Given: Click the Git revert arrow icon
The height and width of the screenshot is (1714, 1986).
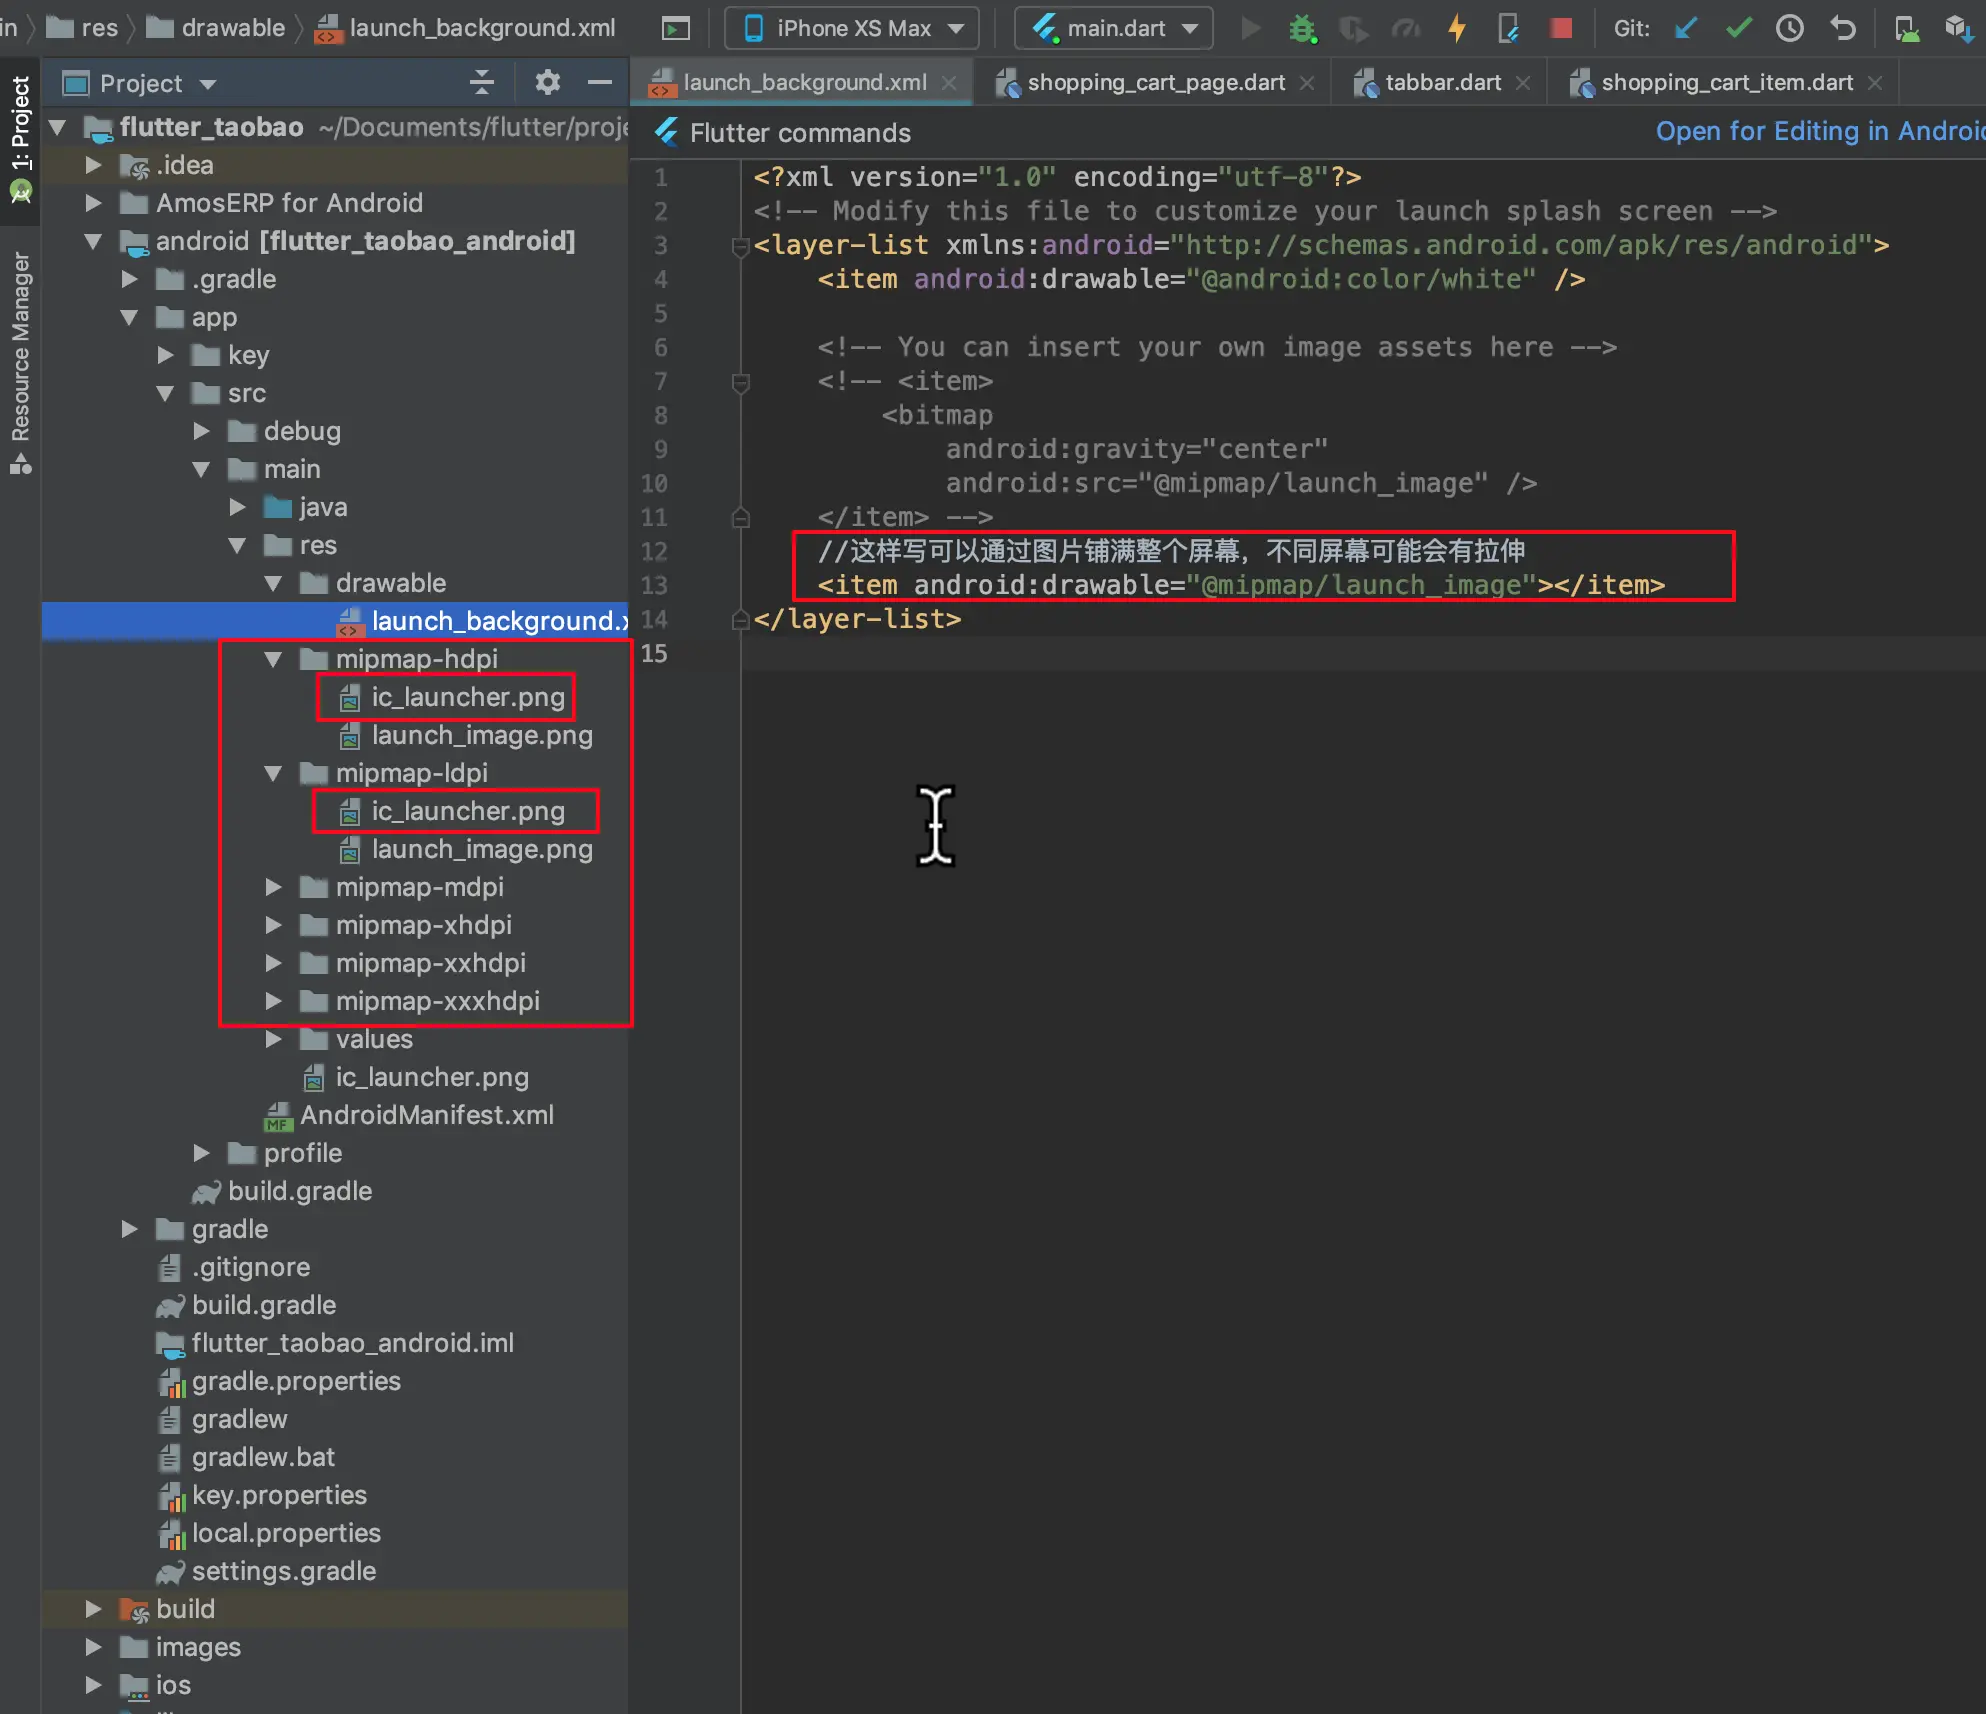Looking at the screenshot, I should tap(1842, 28).
